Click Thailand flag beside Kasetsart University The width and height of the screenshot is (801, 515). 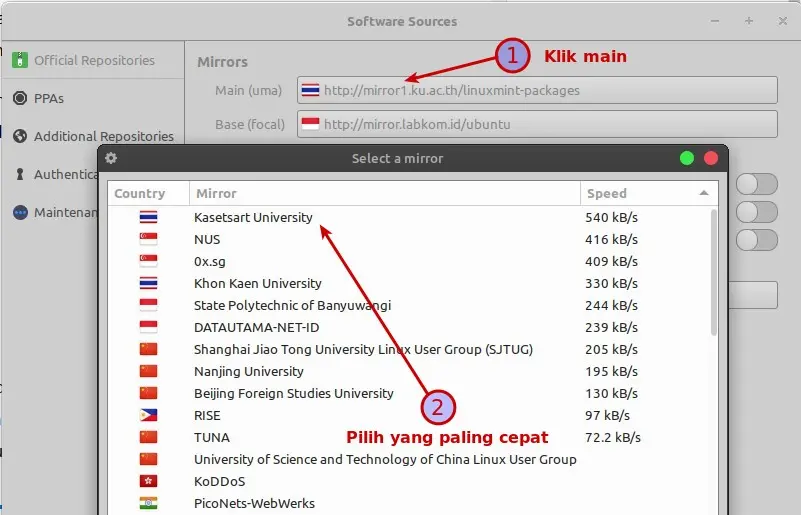[149, 217]
